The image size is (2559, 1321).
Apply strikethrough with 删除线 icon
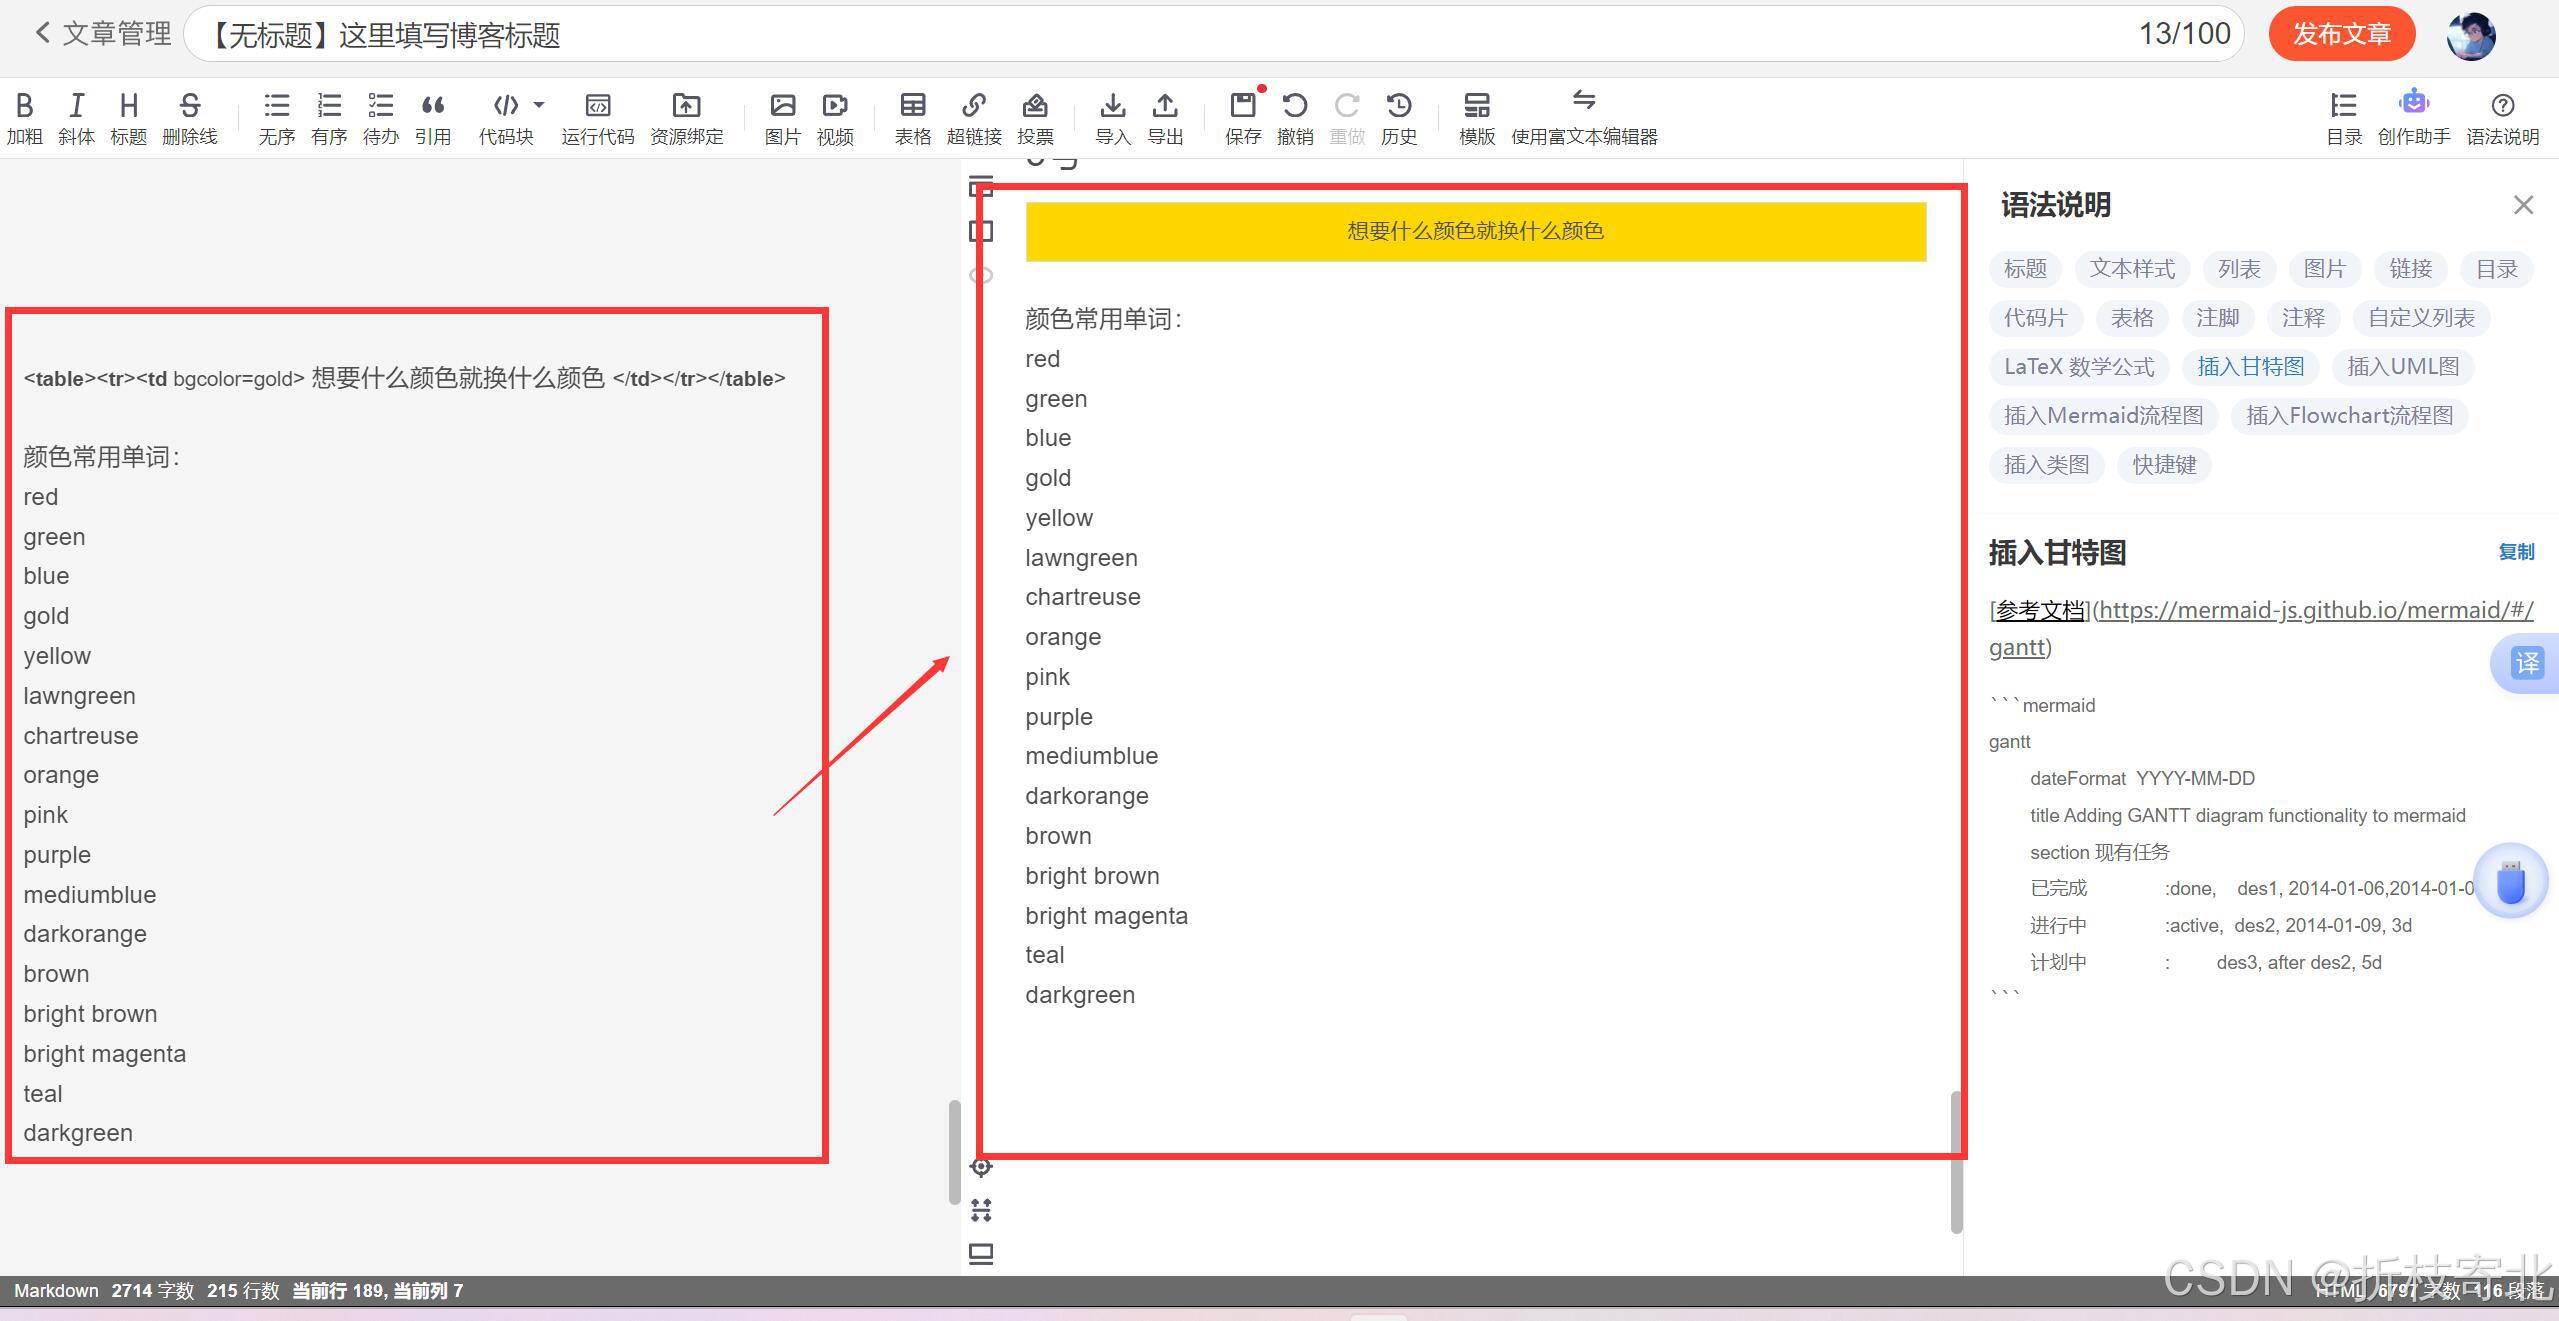tap(189, 106)
